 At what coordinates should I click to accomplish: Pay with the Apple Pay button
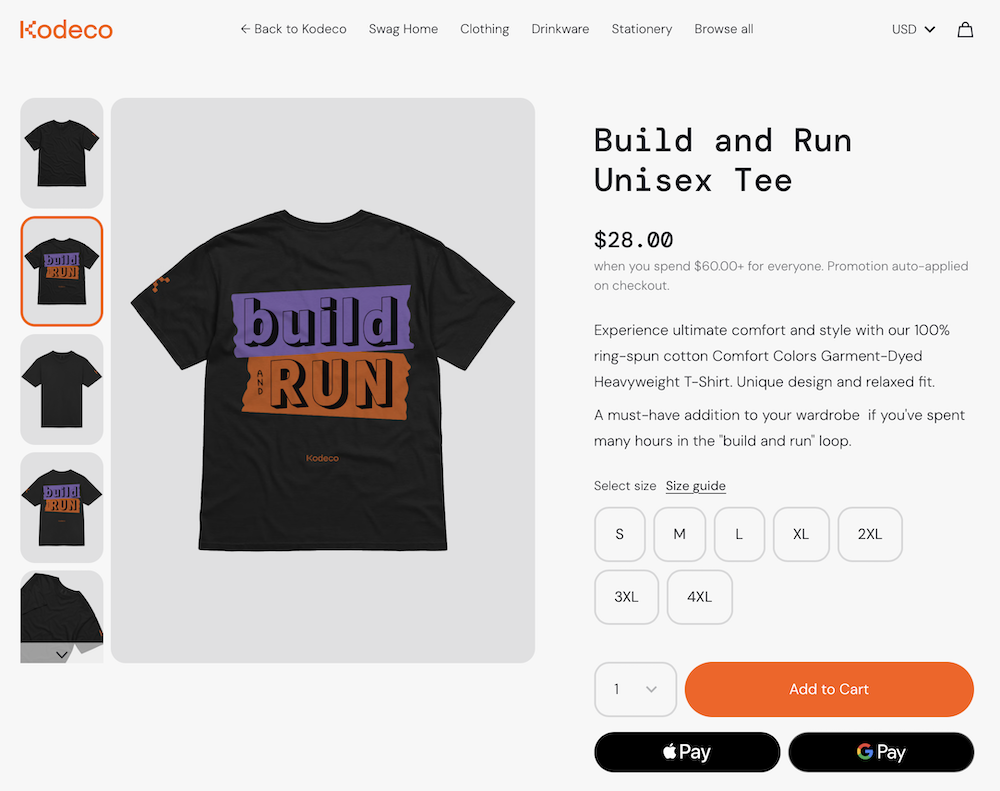[687, 752]
